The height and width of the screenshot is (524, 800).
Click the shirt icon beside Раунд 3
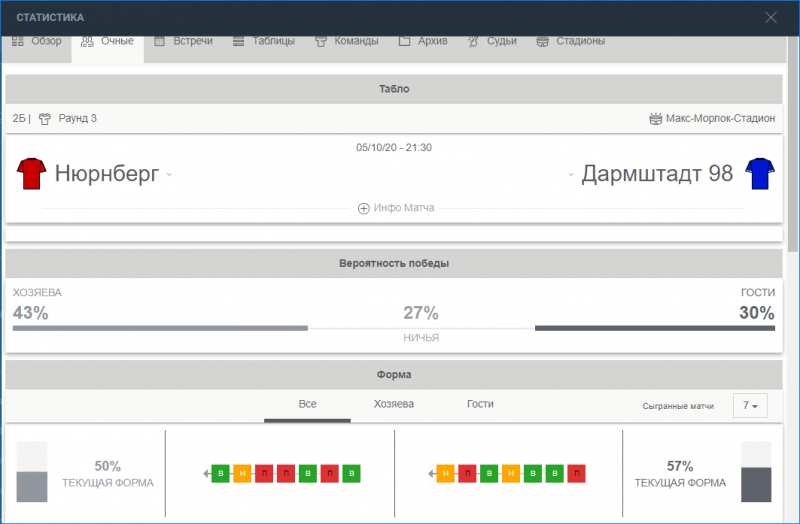(45, 119)
